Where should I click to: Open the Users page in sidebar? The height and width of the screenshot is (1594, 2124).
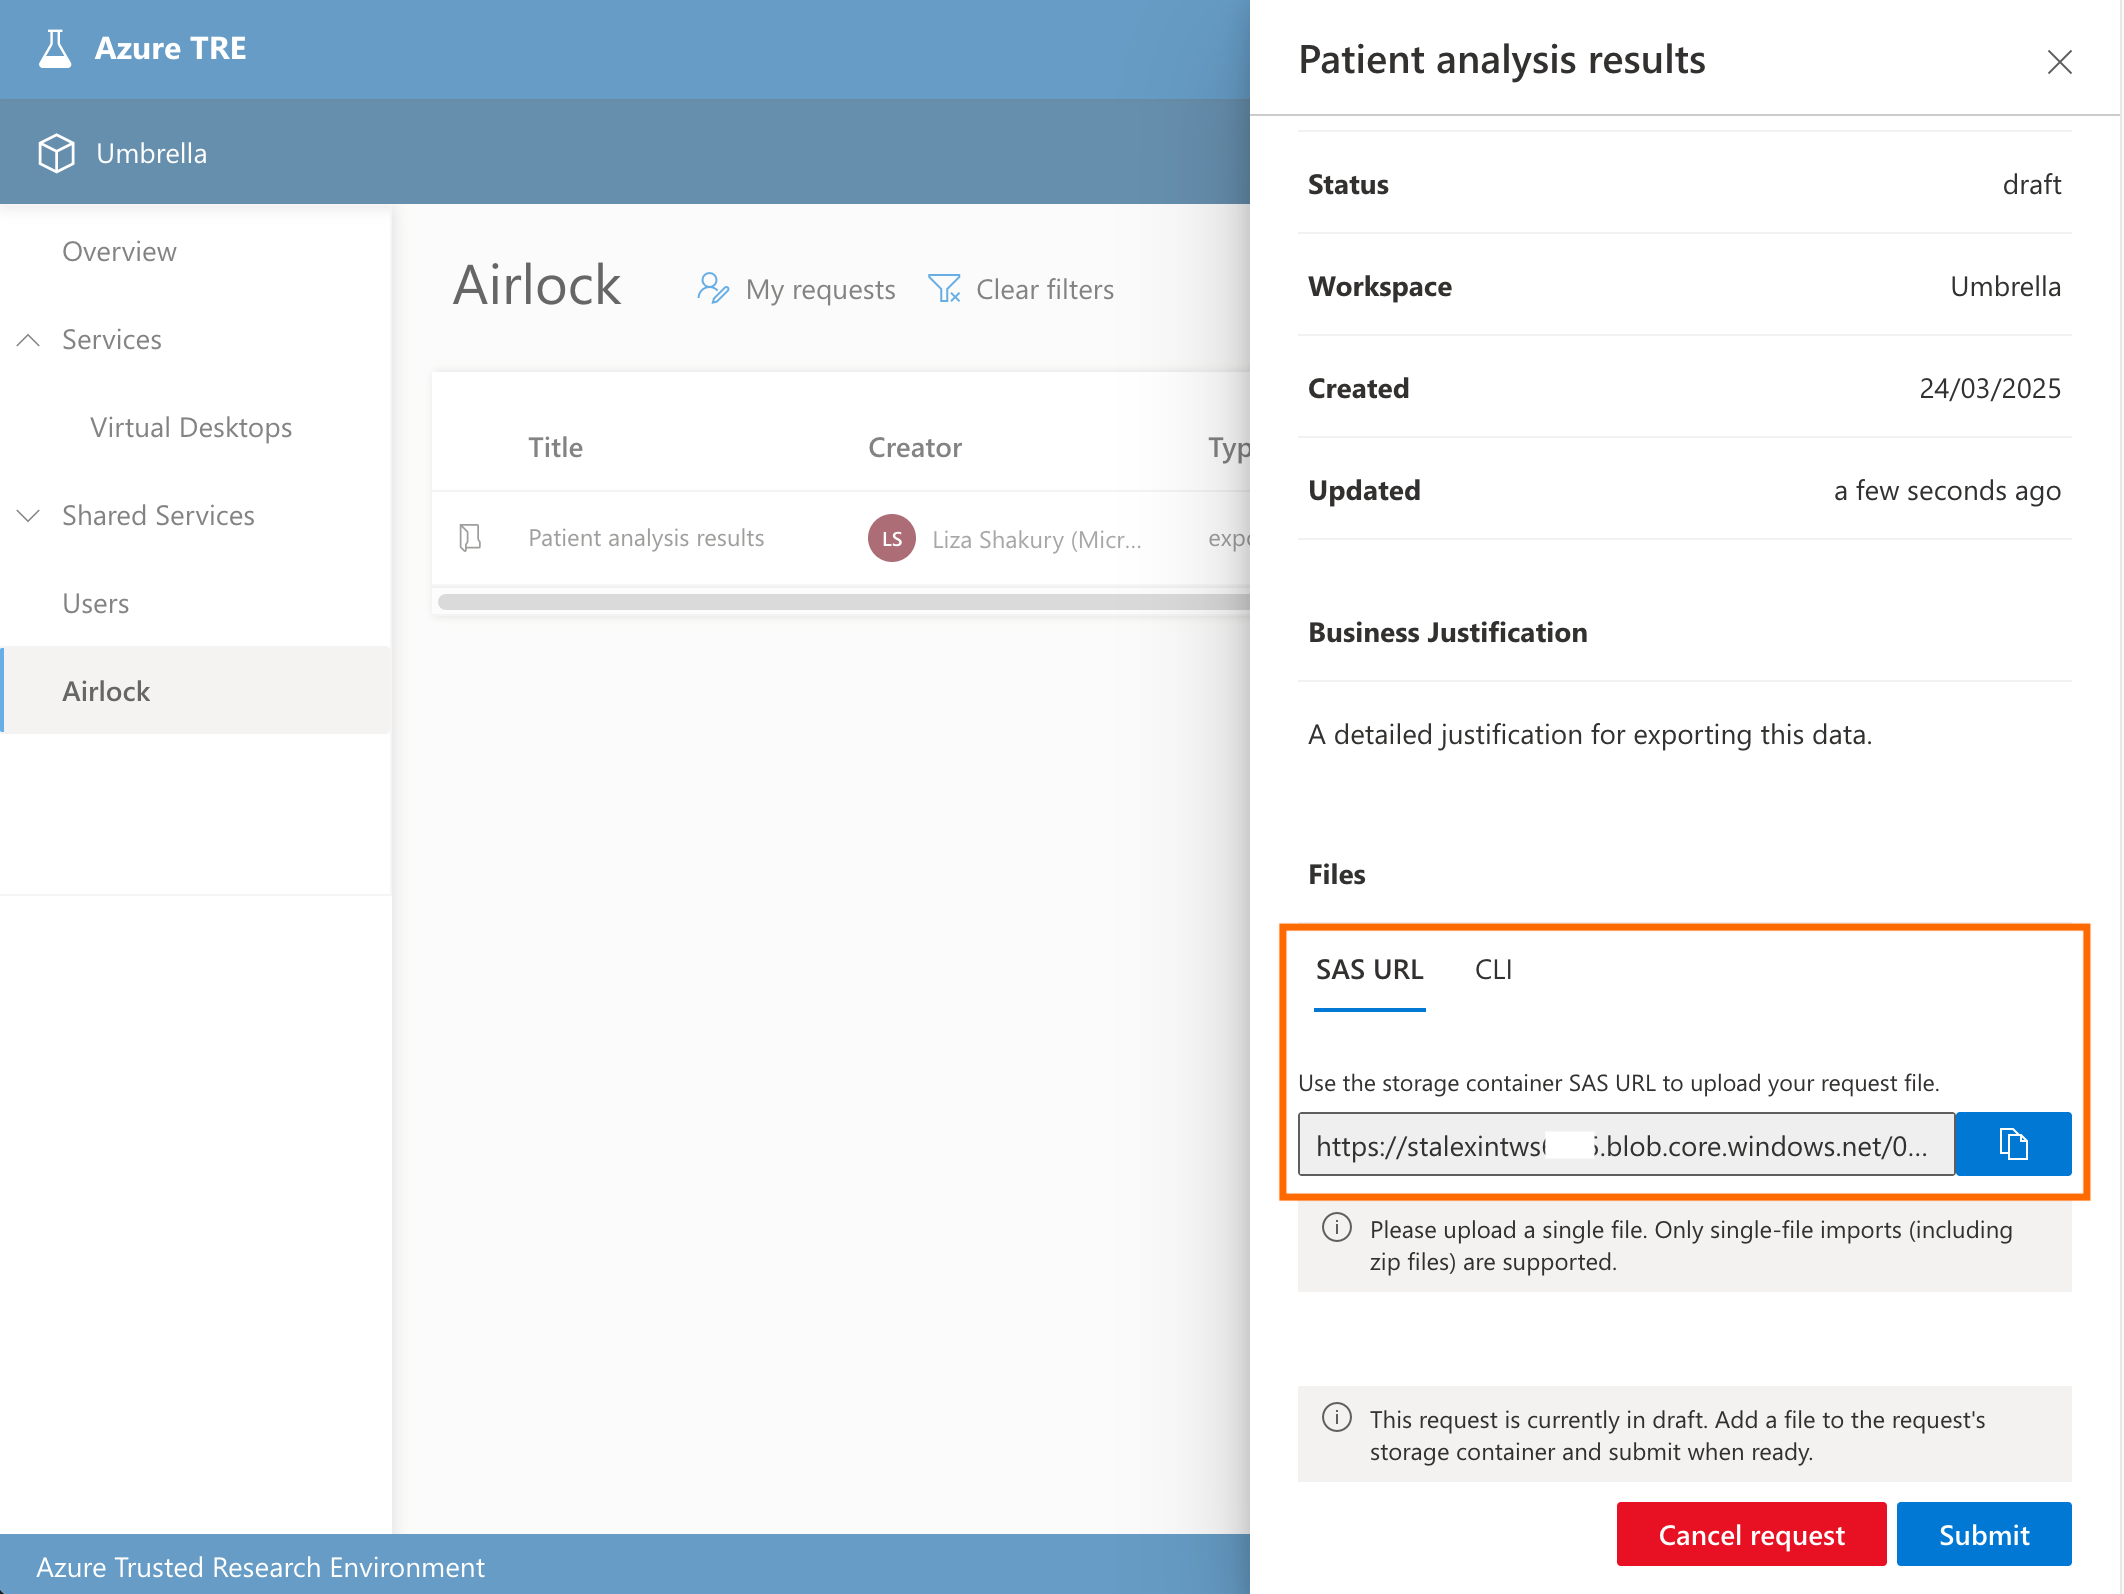point(95,604)
